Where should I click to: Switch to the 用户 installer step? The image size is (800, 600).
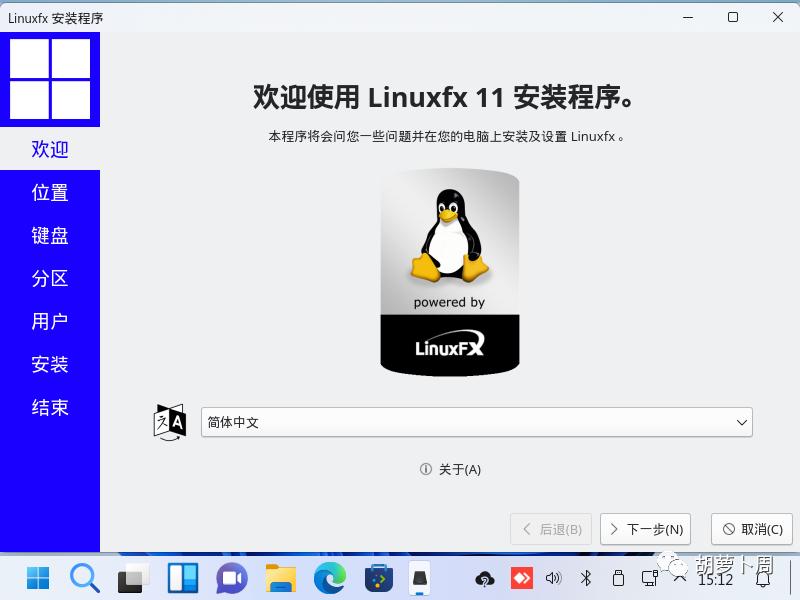point(50,321)
